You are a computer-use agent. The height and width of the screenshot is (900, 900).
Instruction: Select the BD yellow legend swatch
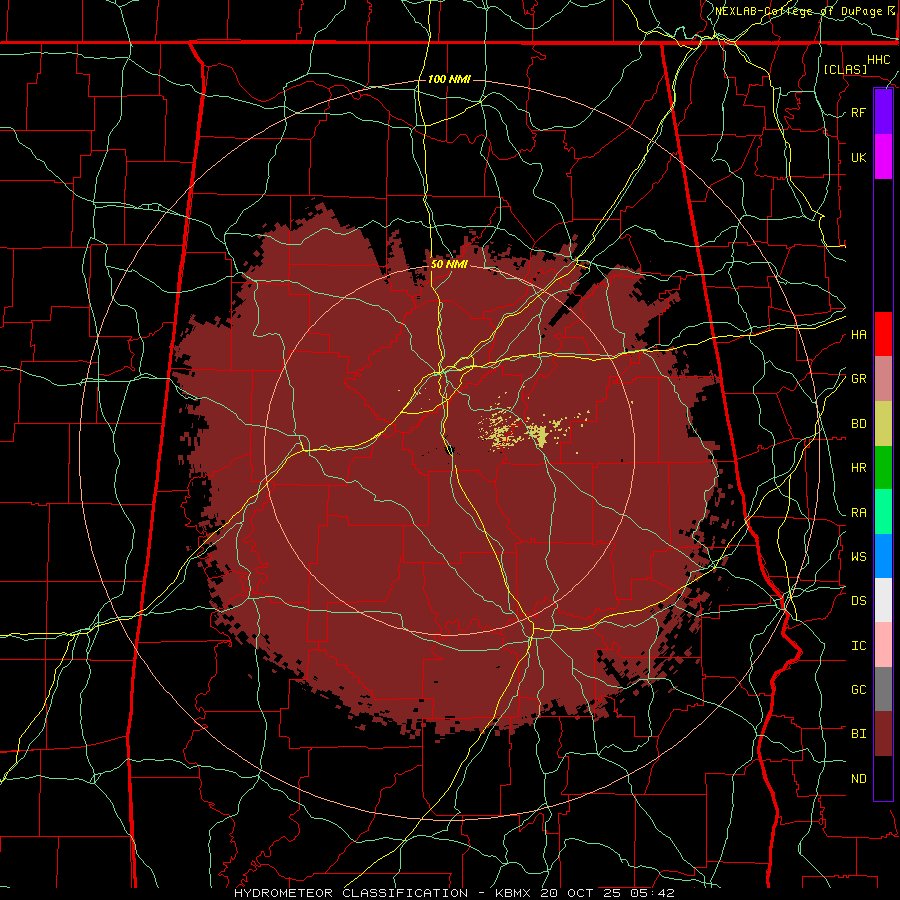tap(883, 423)
